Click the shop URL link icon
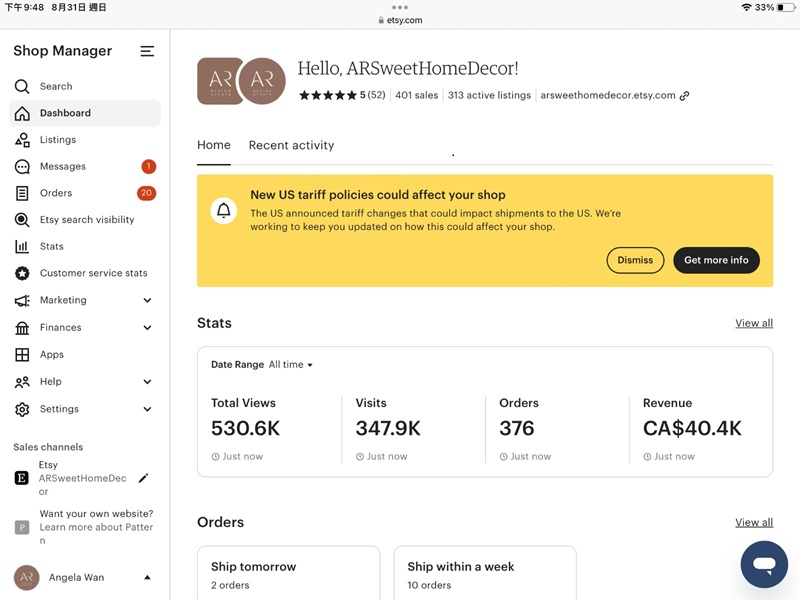This screenshot has height=600, width=800. [x=684, y=96]
